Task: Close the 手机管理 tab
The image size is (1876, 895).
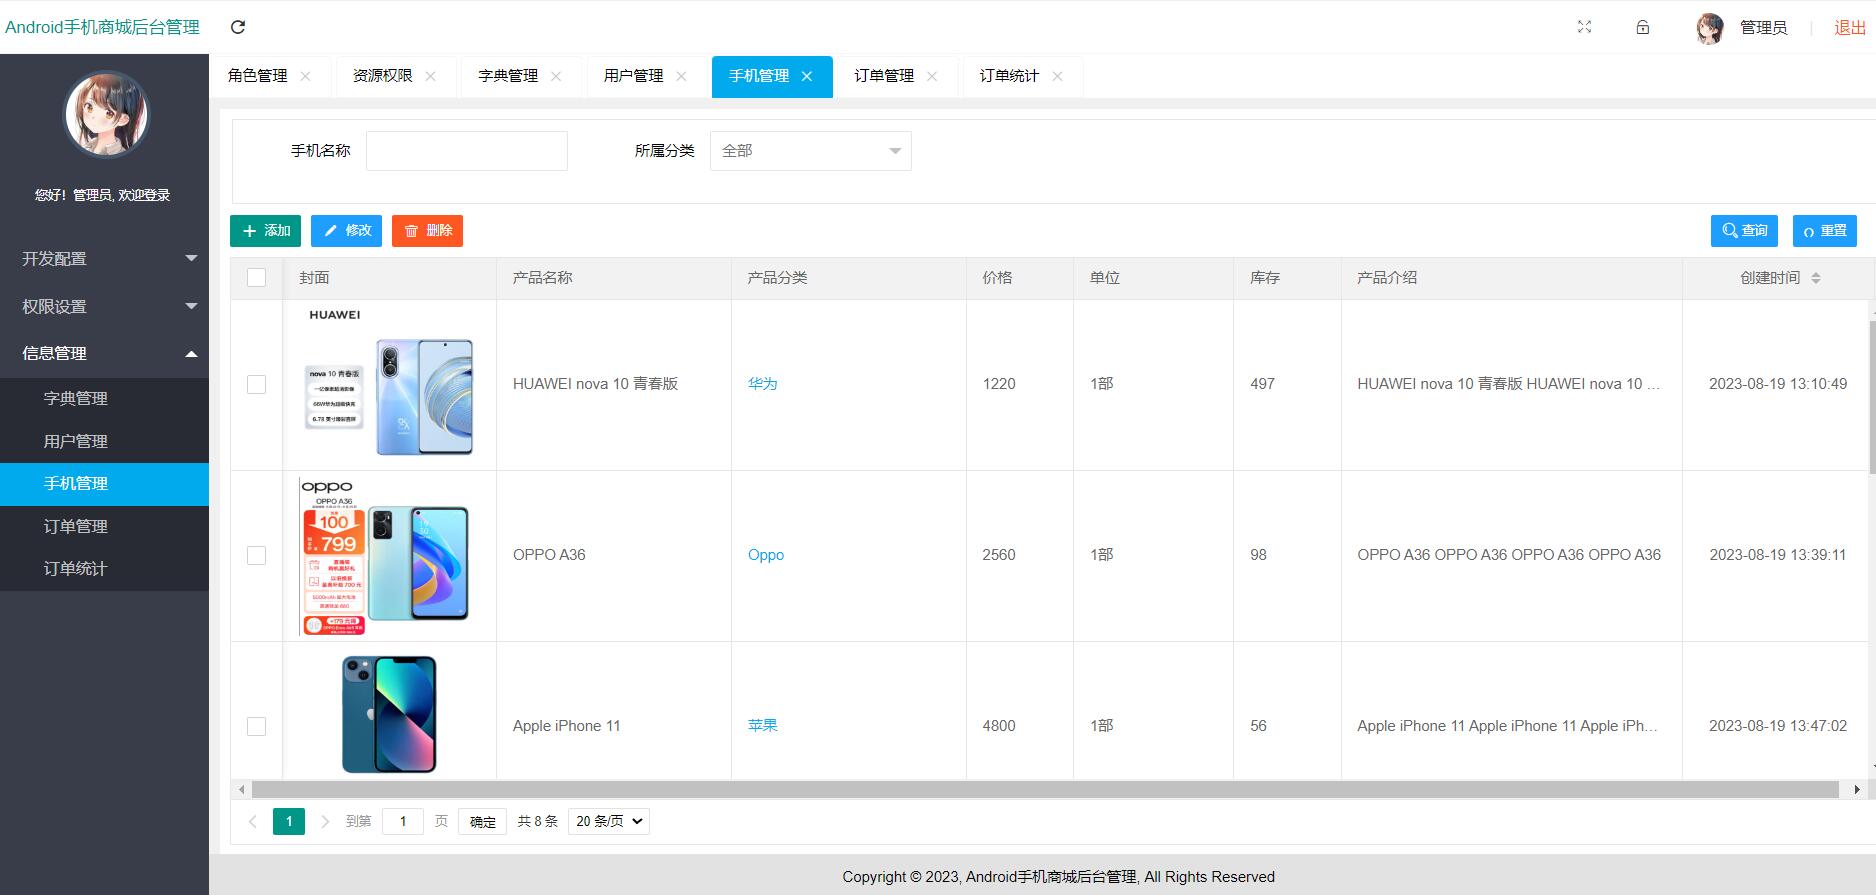Action: click(x=807, y=76)
